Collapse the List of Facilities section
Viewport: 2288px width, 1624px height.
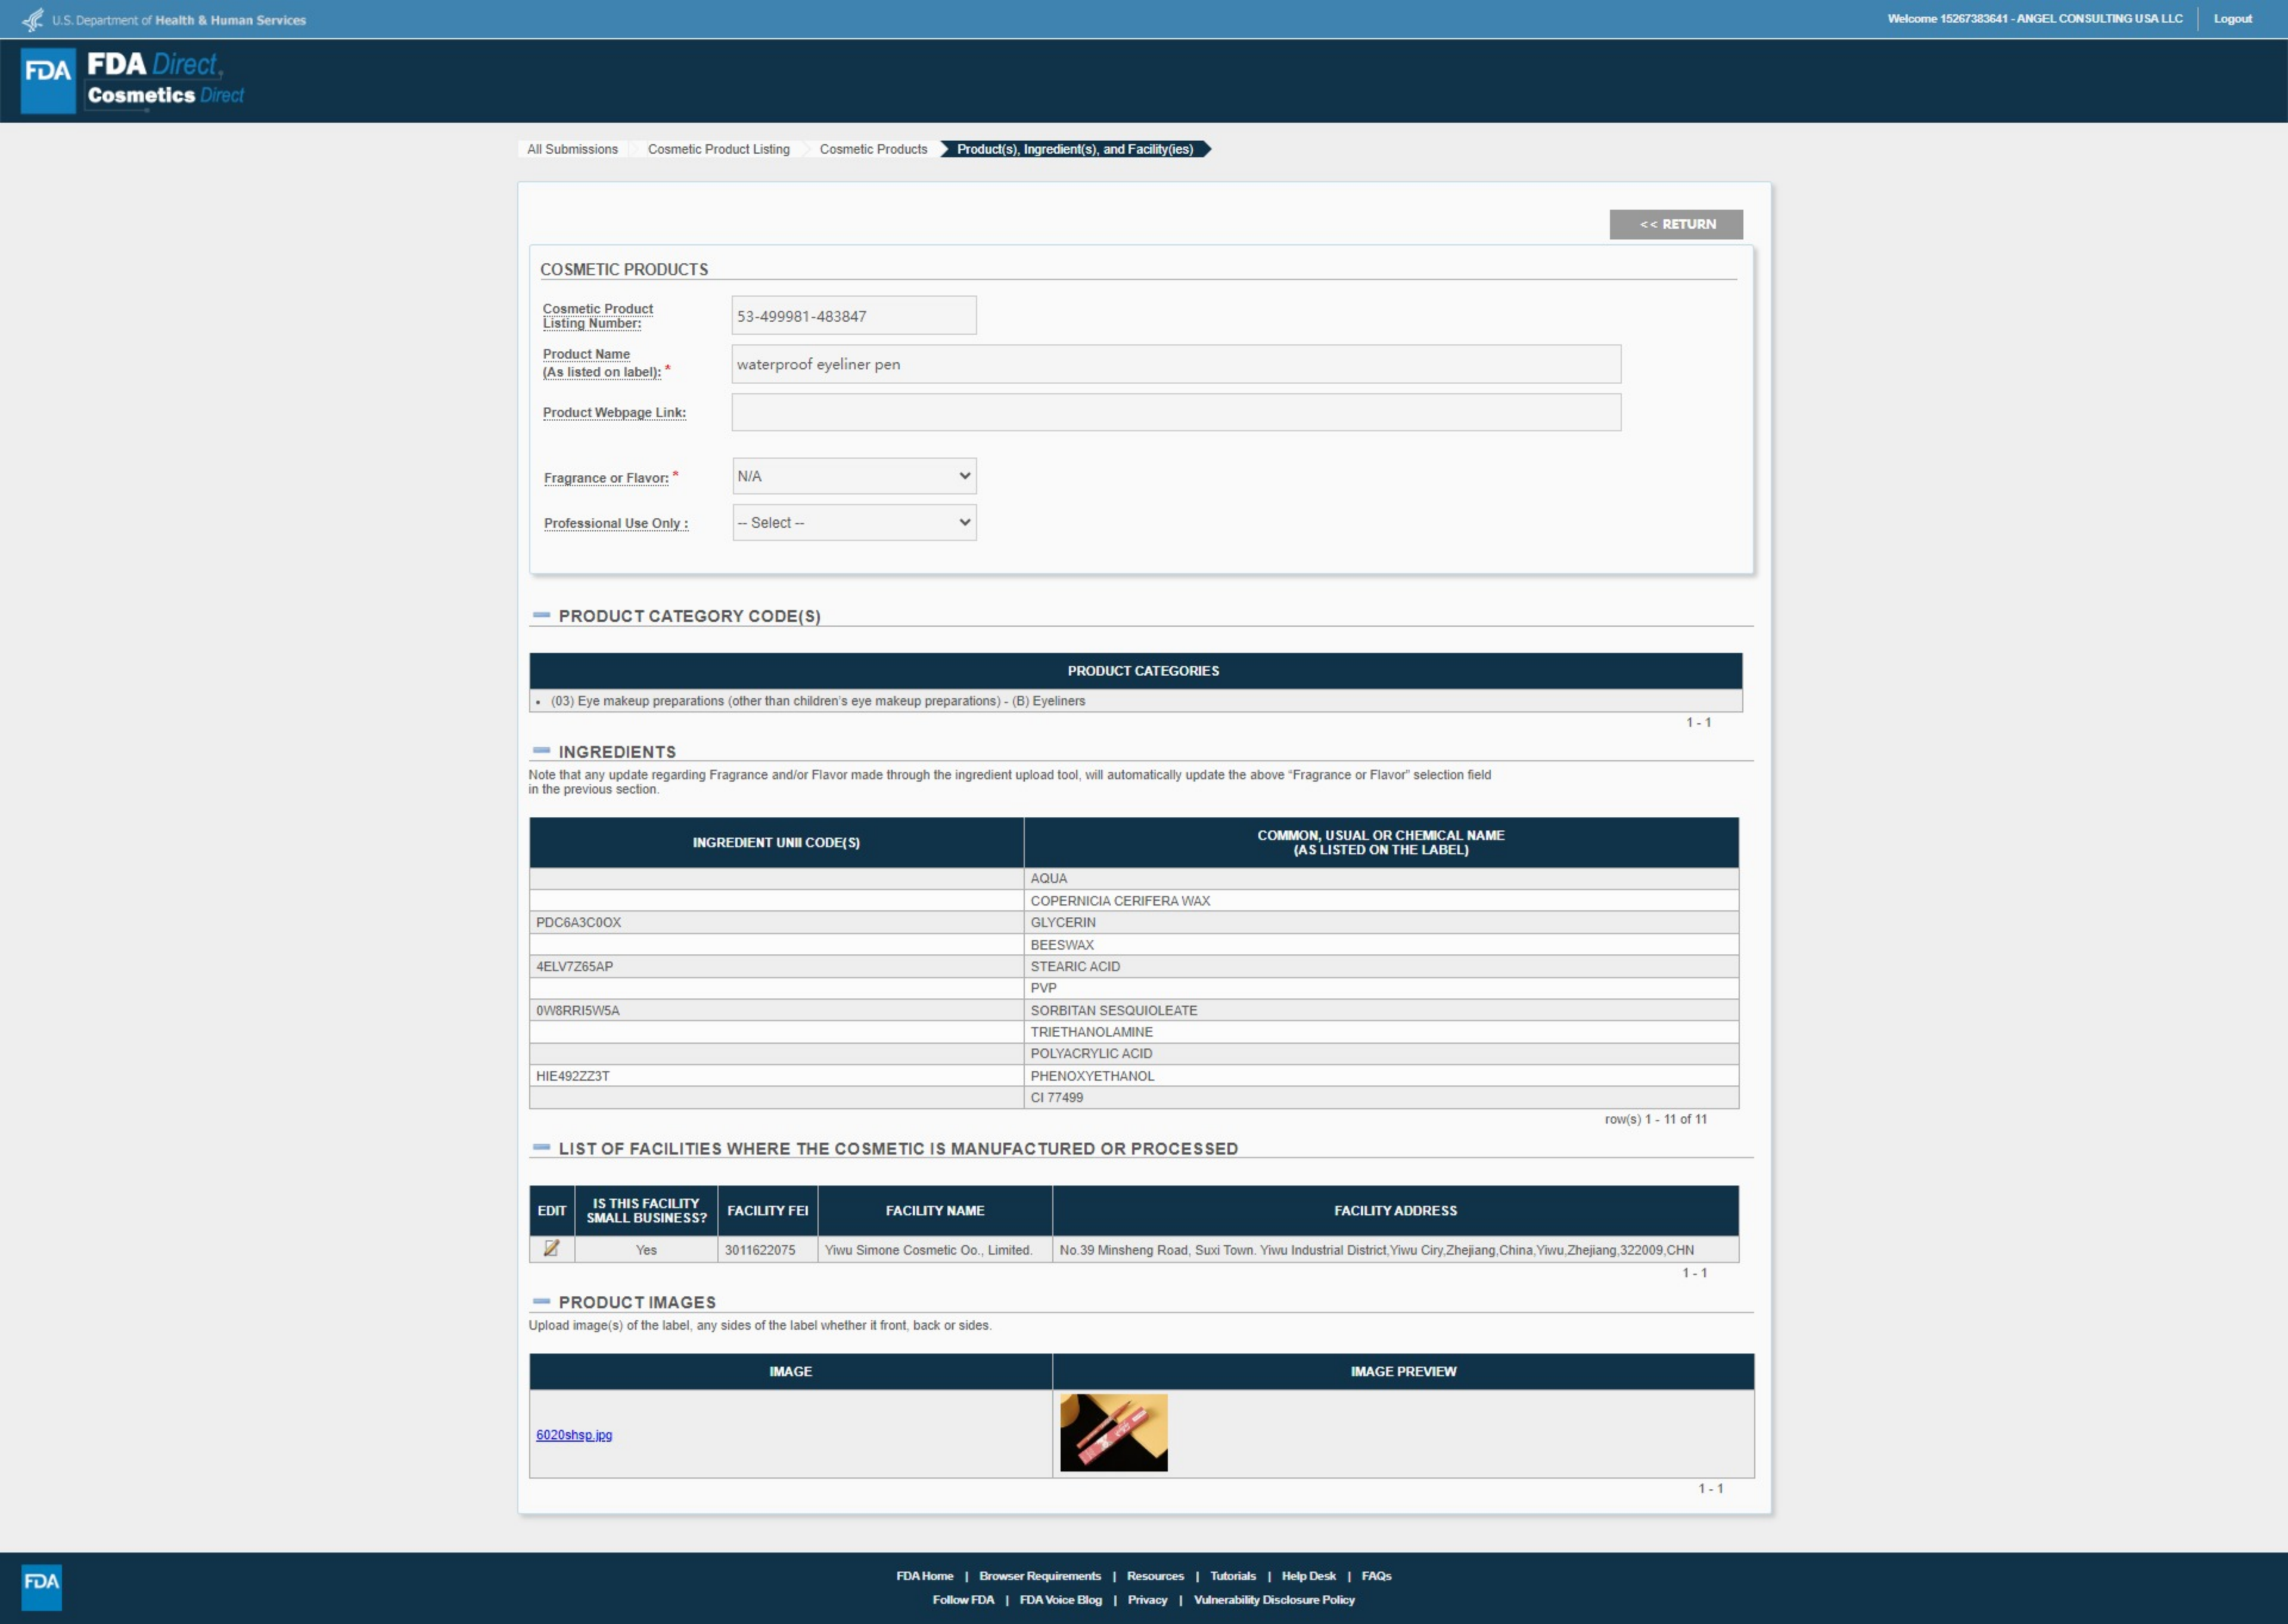(541, 1148)
